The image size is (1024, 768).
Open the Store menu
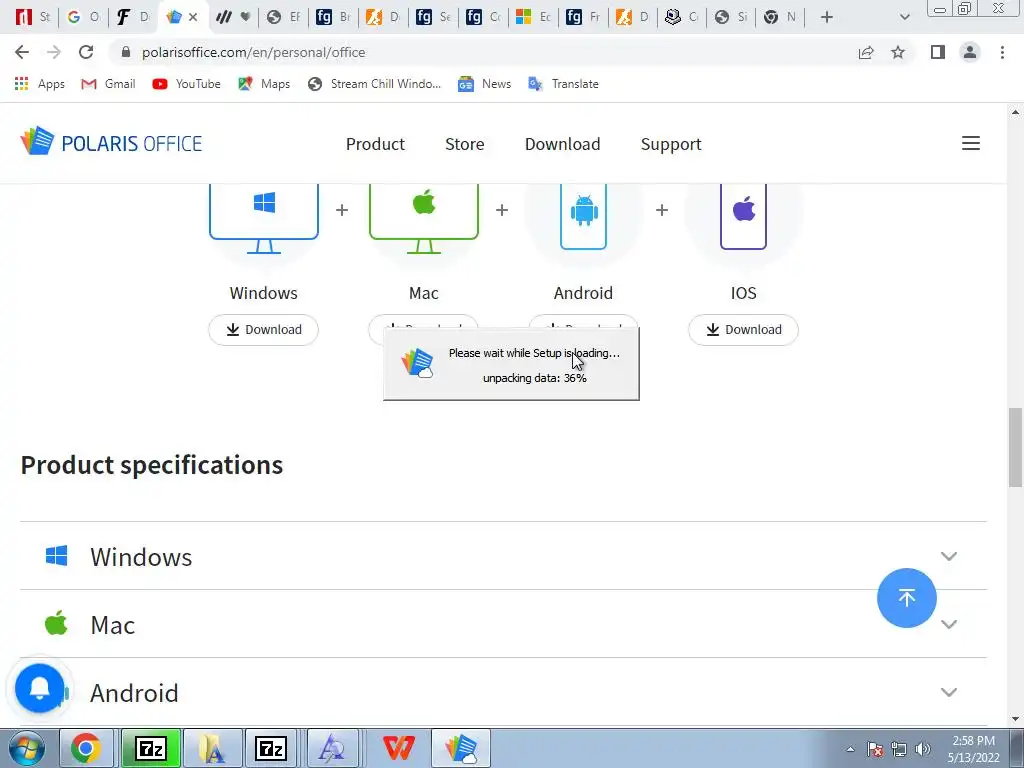tap(464, 144)
